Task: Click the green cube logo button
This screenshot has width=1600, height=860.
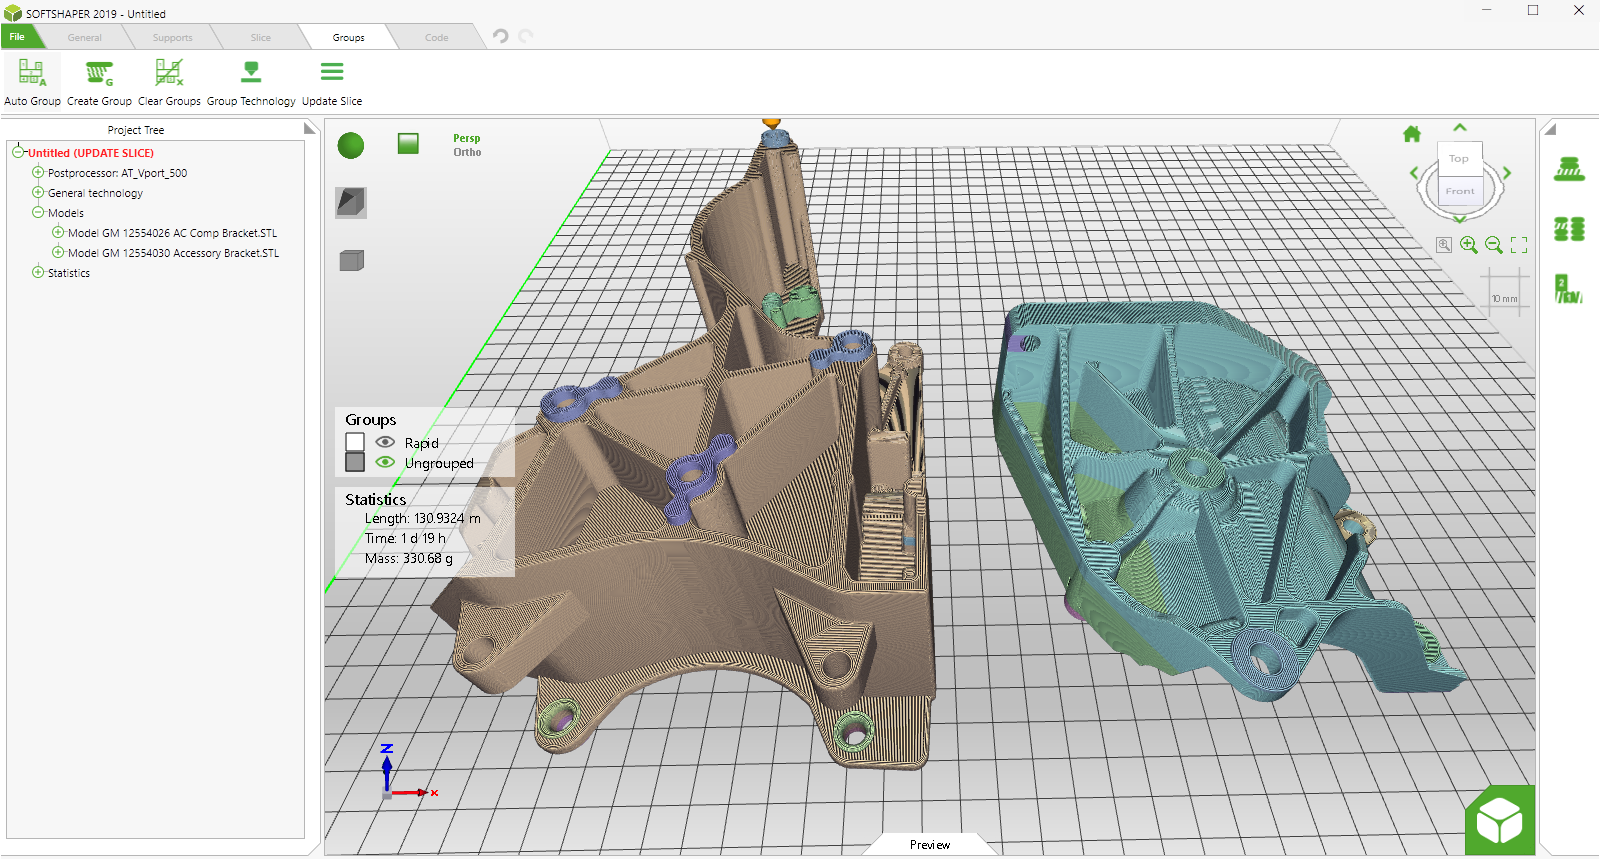Action: [1500, 821]
